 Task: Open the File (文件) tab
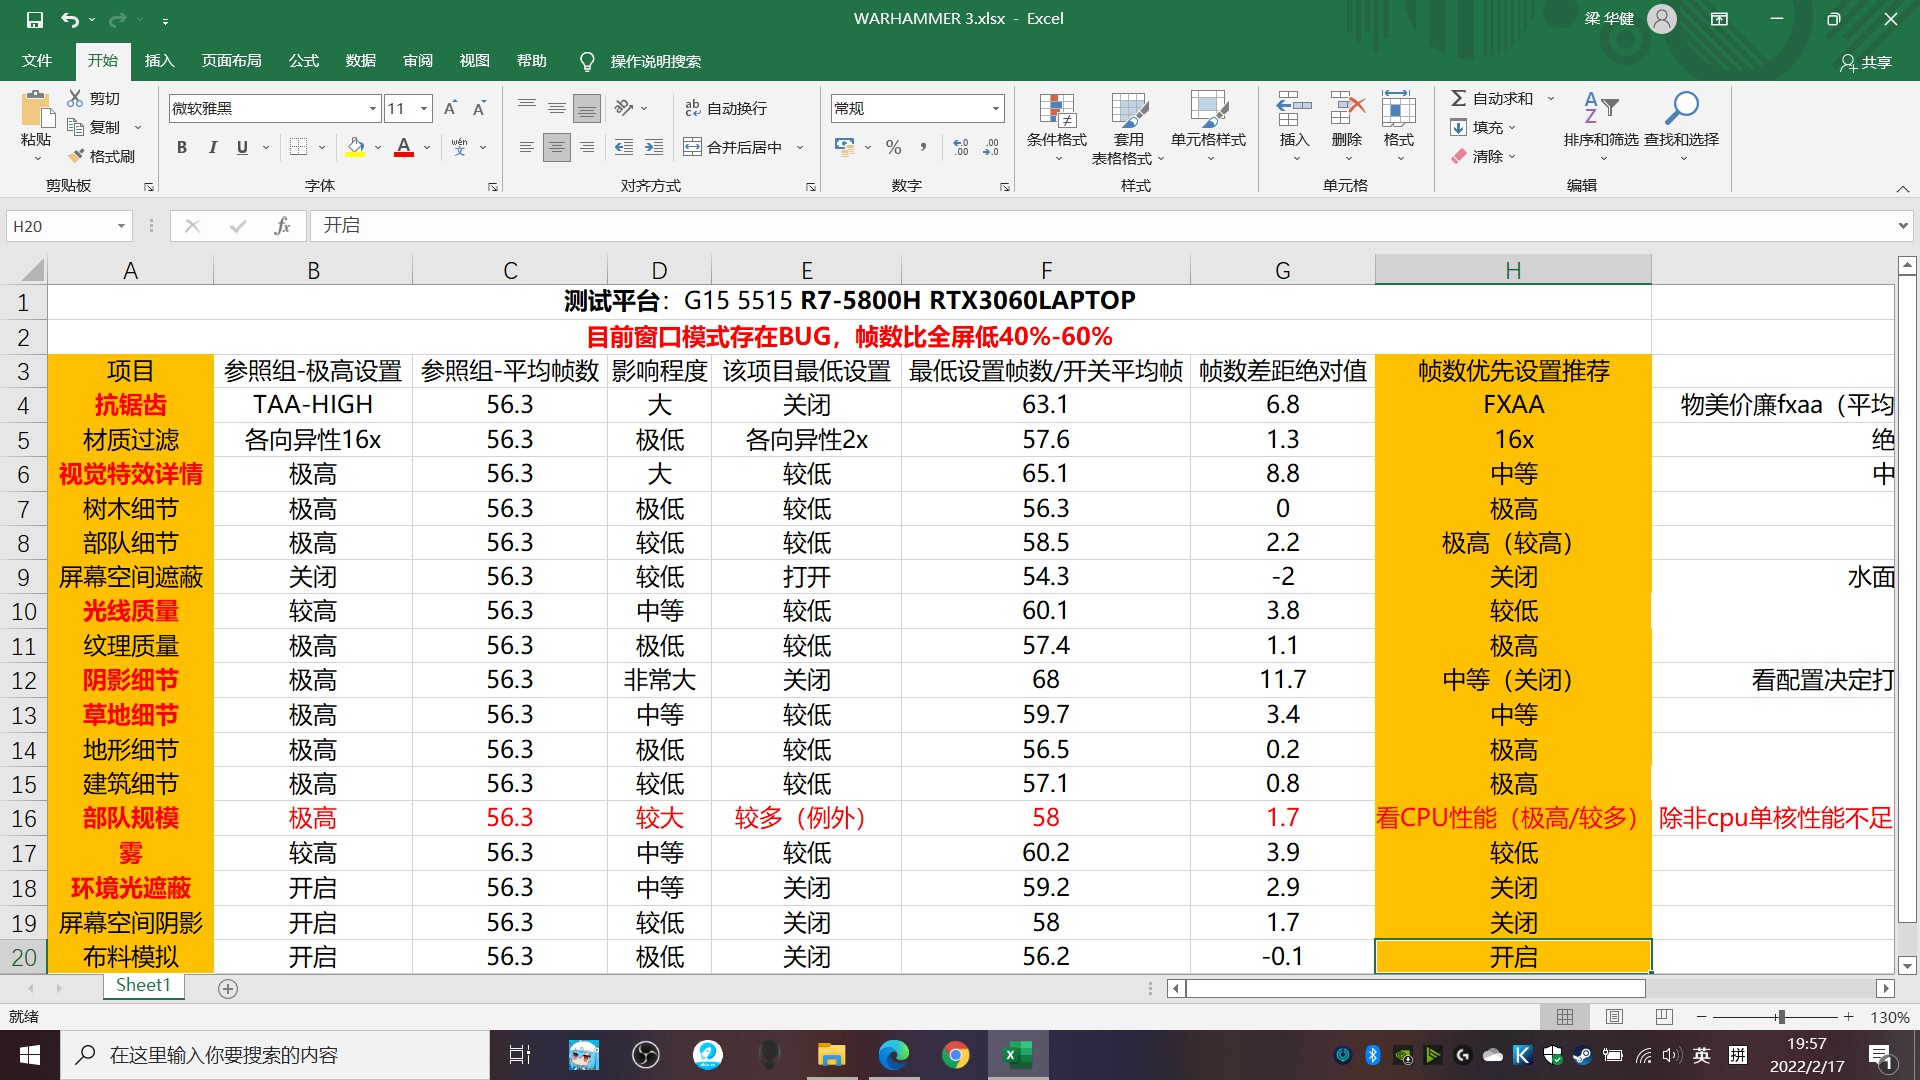pyautogui.click(x=37, y=61)
